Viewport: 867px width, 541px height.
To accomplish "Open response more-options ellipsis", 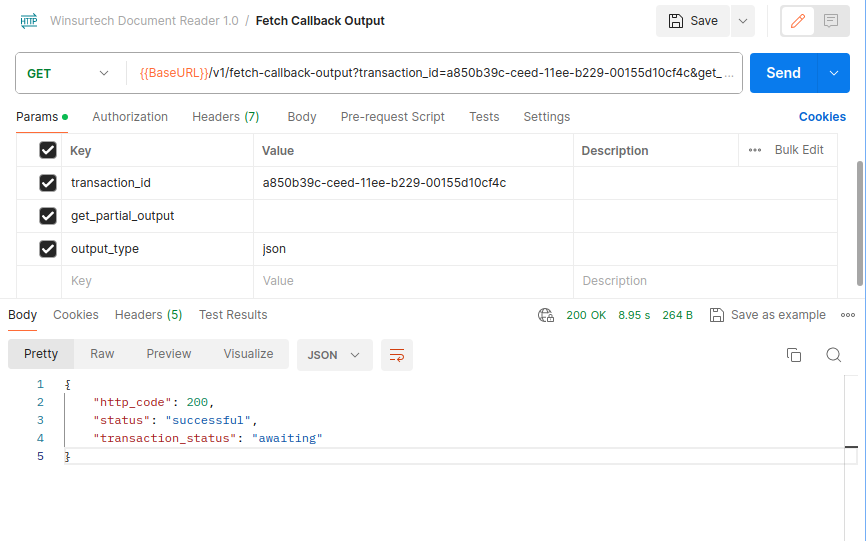I will [x=848, y=315].
